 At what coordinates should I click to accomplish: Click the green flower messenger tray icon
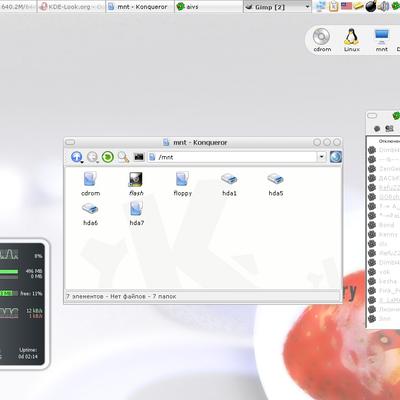[395, 7]
